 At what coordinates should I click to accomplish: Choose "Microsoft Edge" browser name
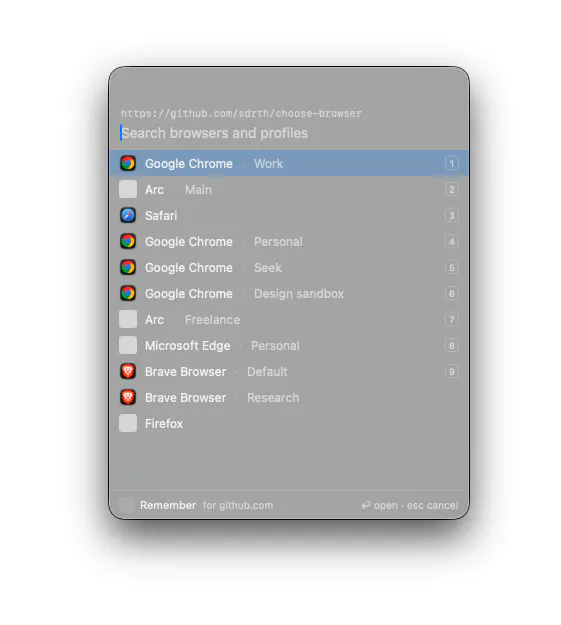pos(188,346)
